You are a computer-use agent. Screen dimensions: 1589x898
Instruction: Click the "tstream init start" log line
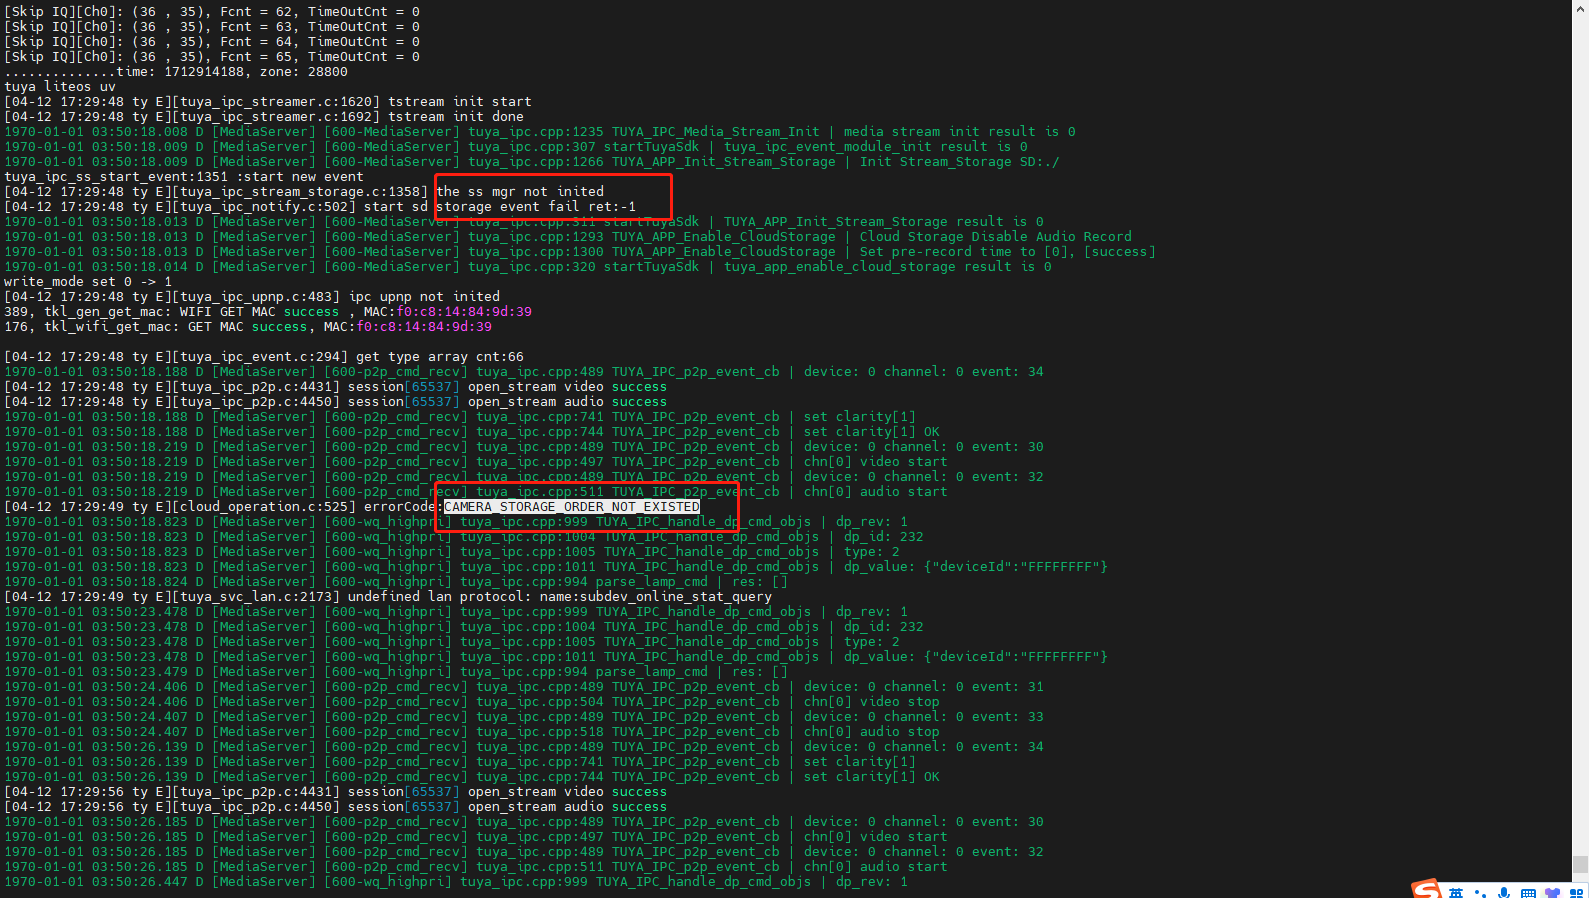(460, 101)
